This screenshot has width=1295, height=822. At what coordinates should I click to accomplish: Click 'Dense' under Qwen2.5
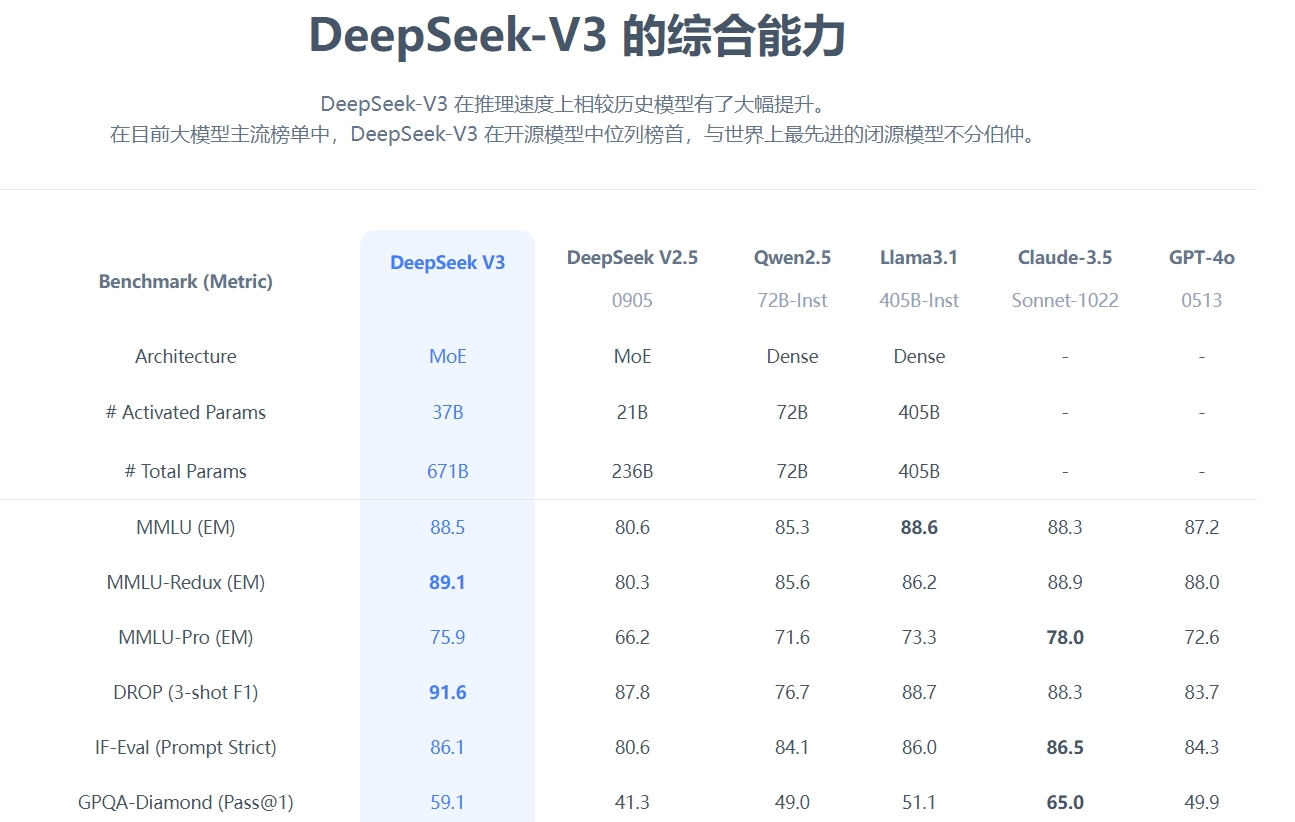click(792, 356)
